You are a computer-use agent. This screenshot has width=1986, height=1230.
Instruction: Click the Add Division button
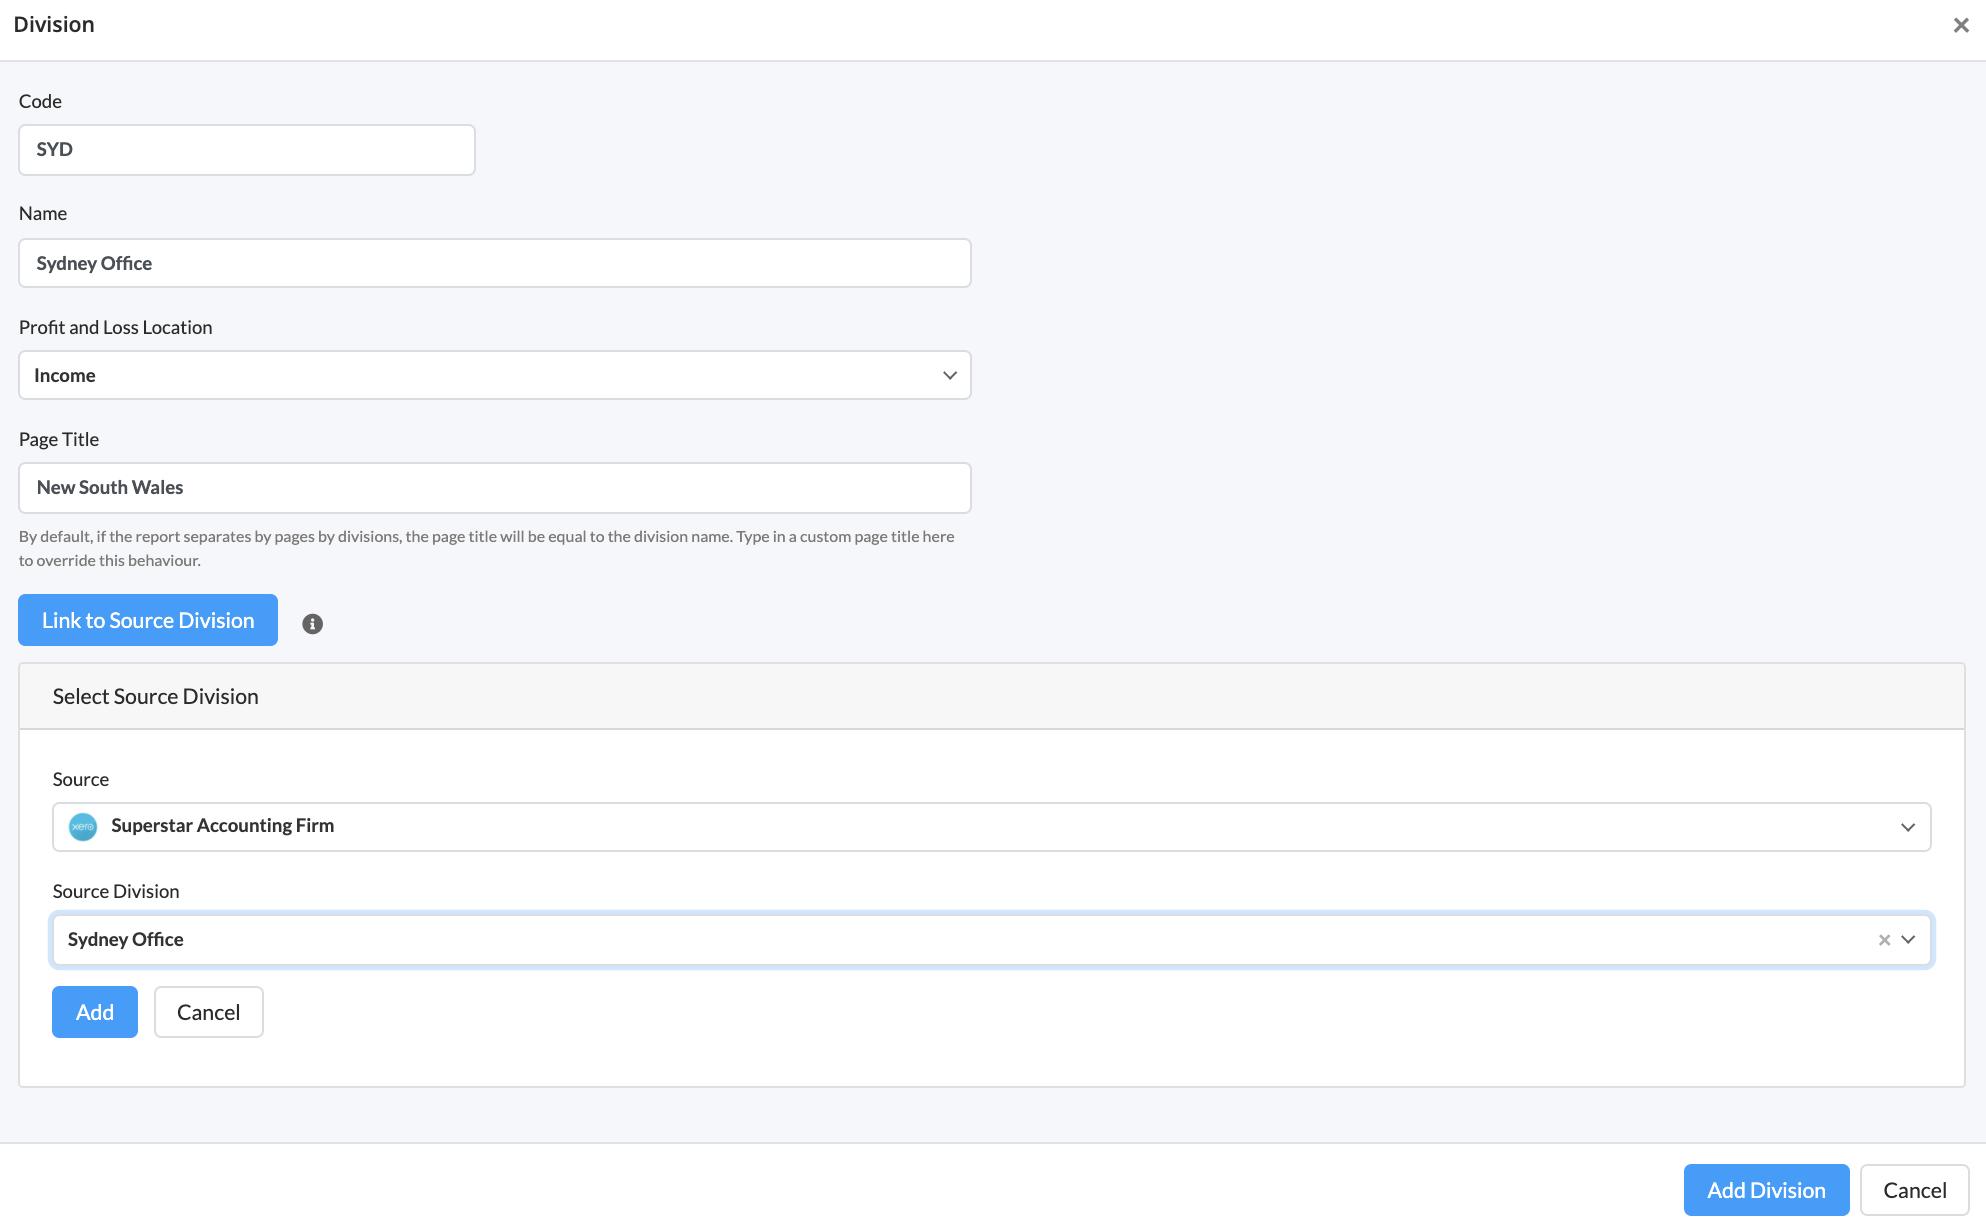tap(1765, 1190)
